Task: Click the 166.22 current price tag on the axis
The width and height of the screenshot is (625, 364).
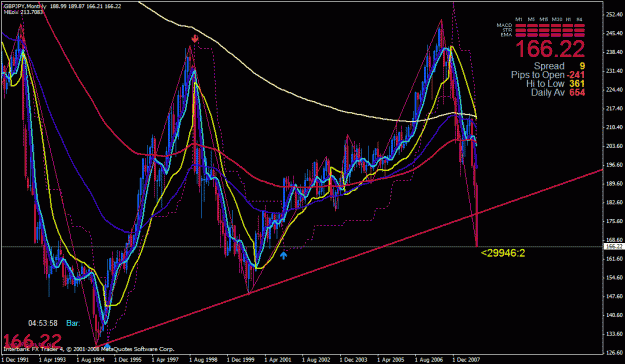Action: tap(613, 246)
